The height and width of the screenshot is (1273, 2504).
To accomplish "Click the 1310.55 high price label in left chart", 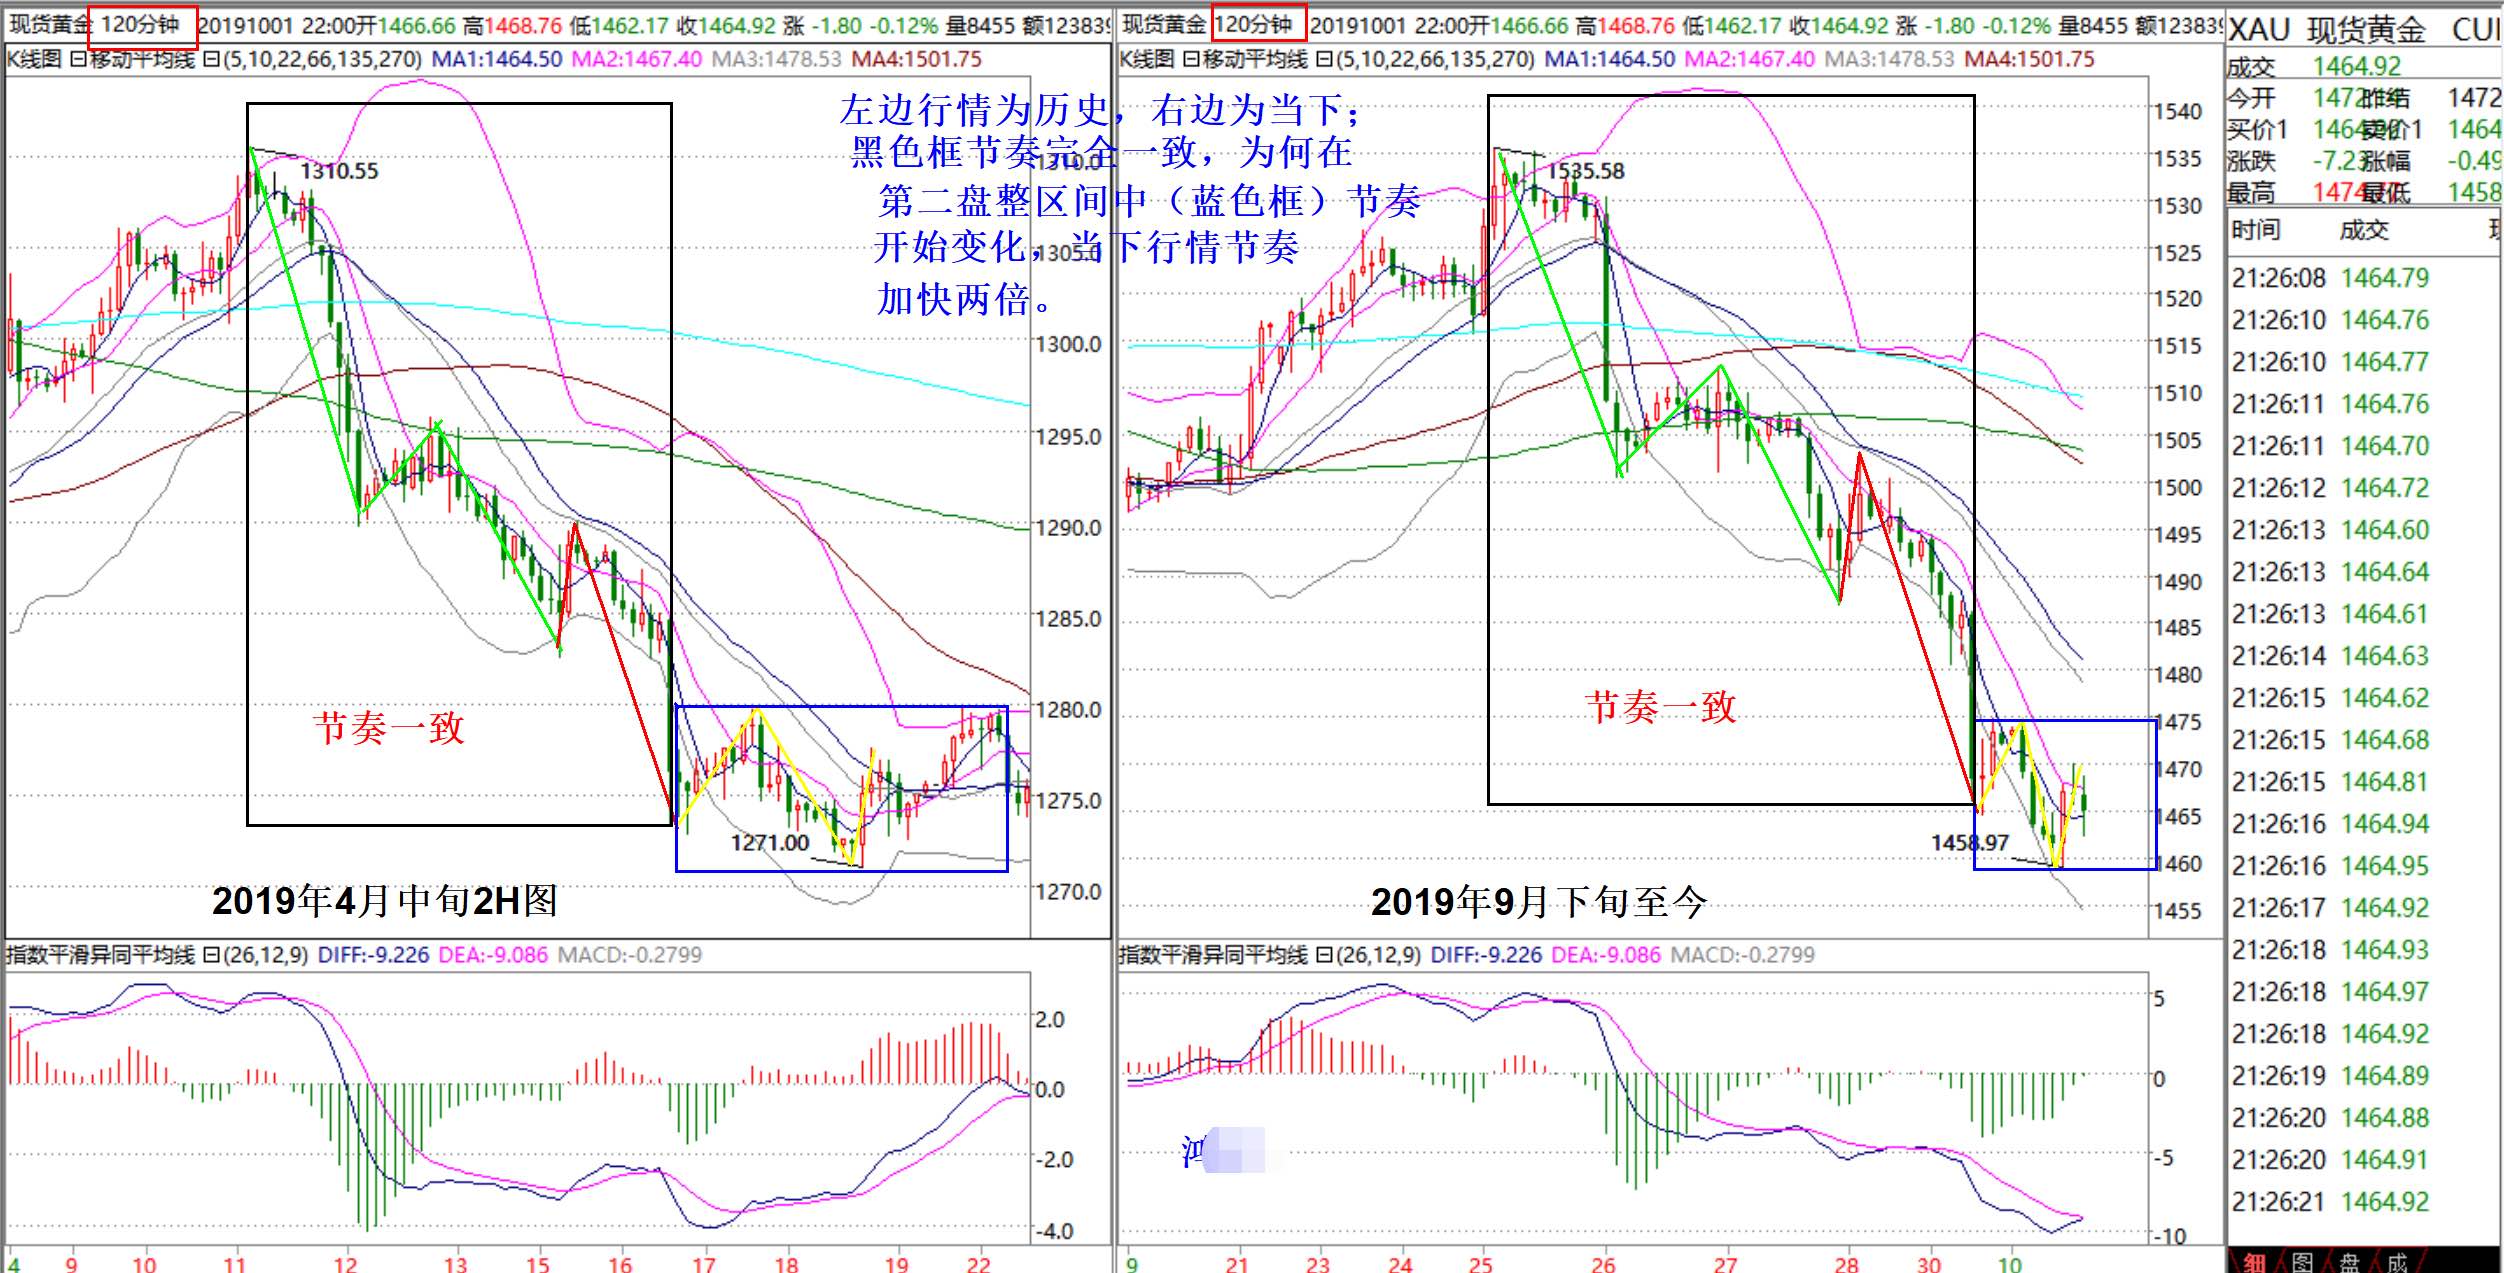I will point(340,171).
